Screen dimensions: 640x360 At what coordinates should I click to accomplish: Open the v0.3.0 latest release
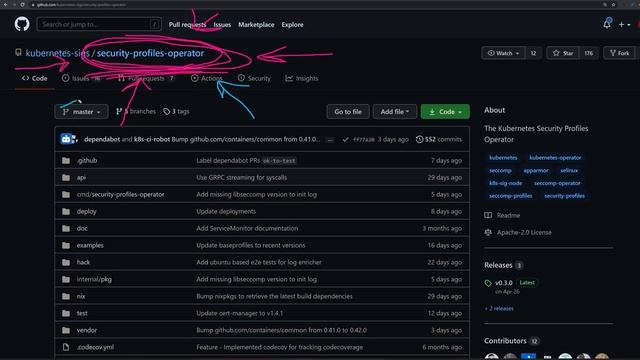click(504, 282)
